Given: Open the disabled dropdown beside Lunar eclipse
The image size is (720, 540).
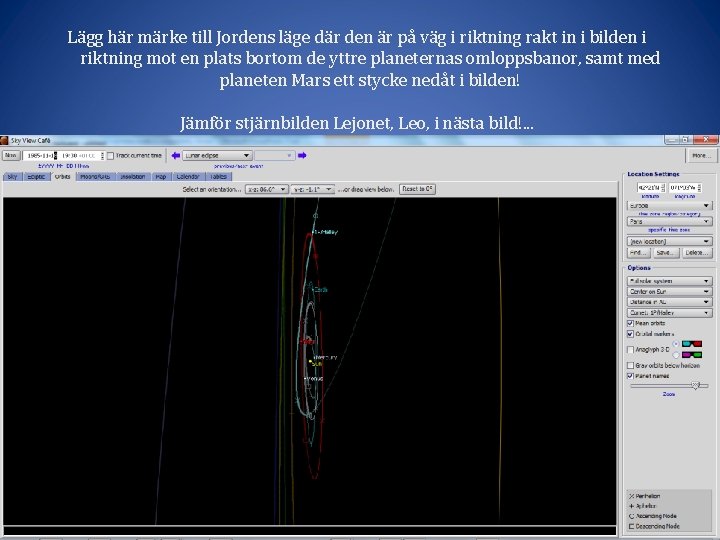Looking at the screenshot, I should 274,156.
